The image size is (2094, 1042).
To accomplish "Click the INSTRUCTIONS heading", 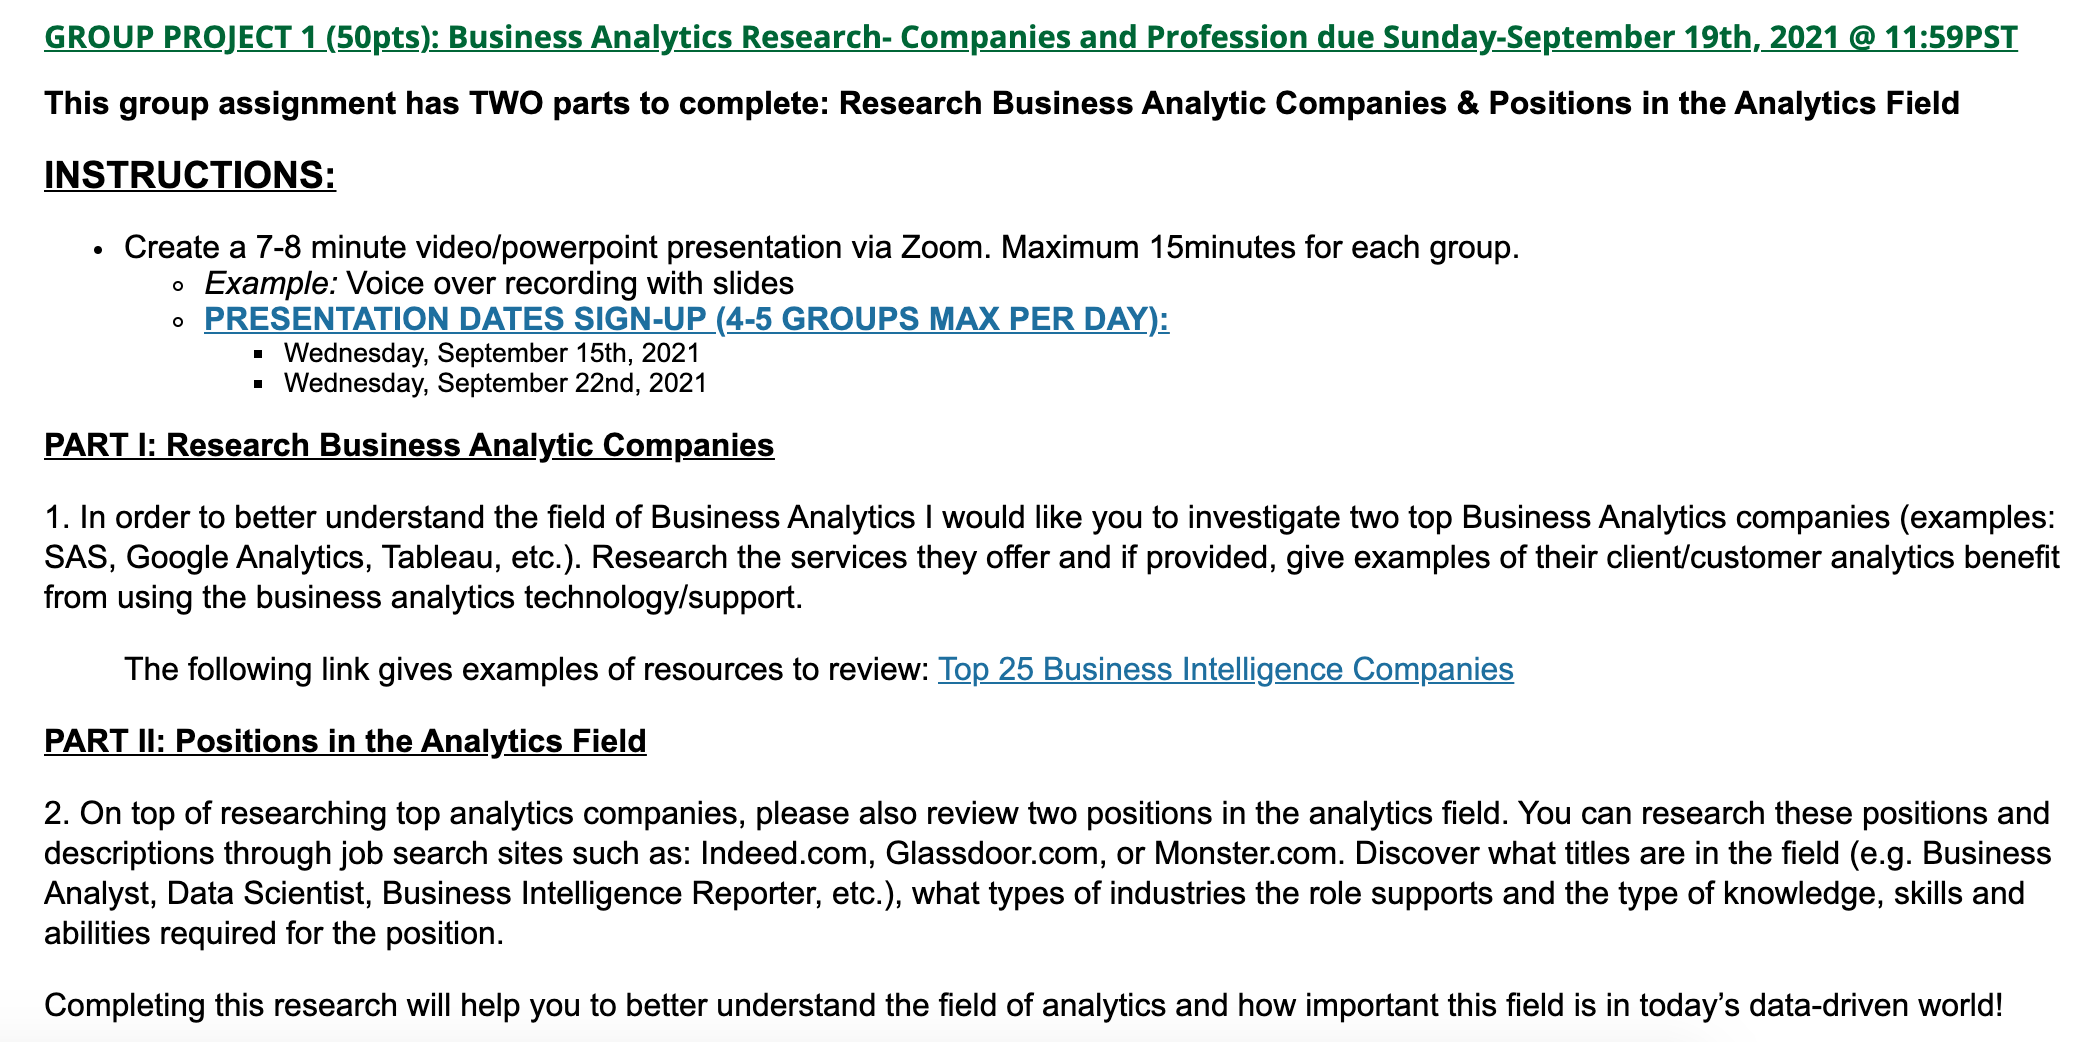I will pos(190,175).
